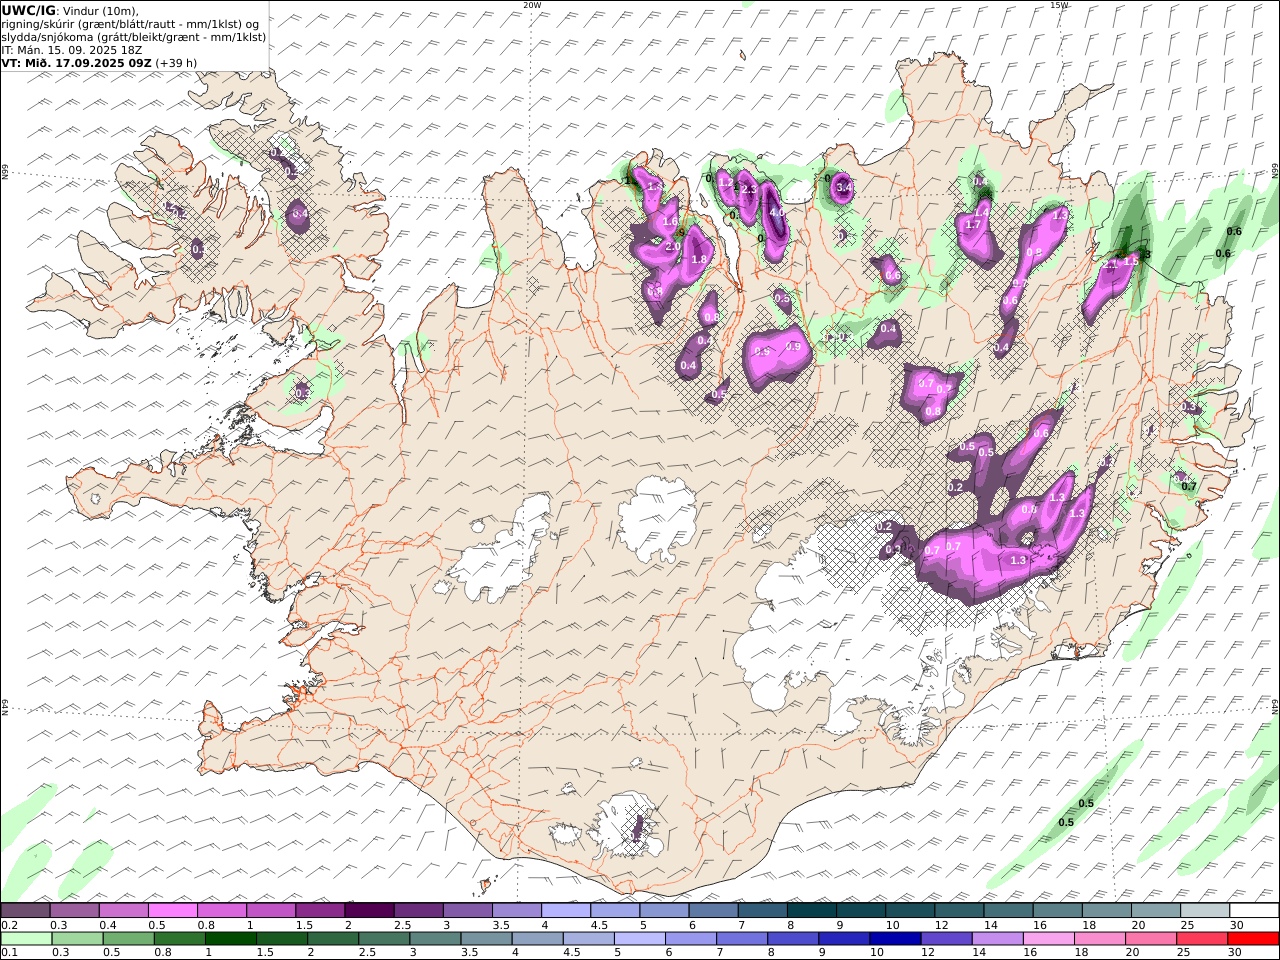Click the '3.5' tick label, upper legend scale
The width and height of the screenshot is (1280, 960).
500,926
